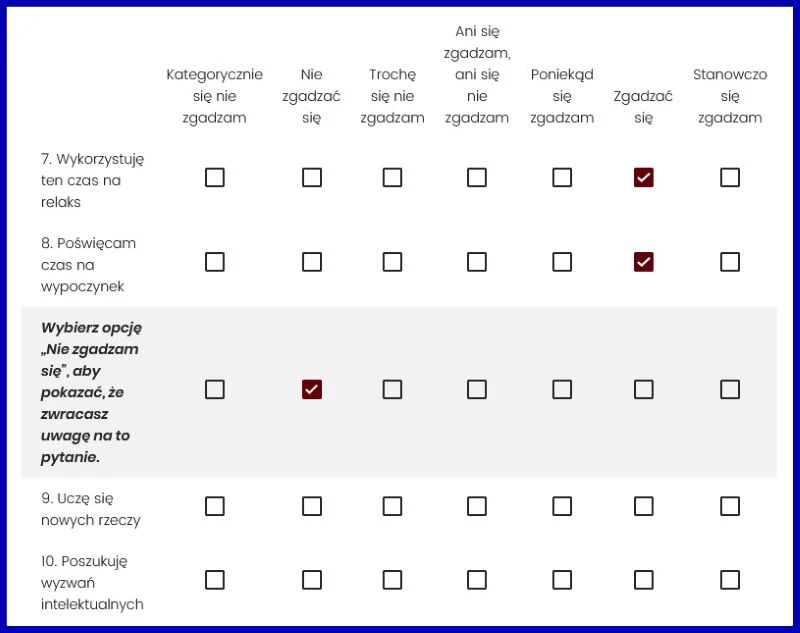Select 'Kategorycznie się nie zgadzam' for question 9
Image resolution: width=800 pixels, height=633 pixels.
point(215,506)
